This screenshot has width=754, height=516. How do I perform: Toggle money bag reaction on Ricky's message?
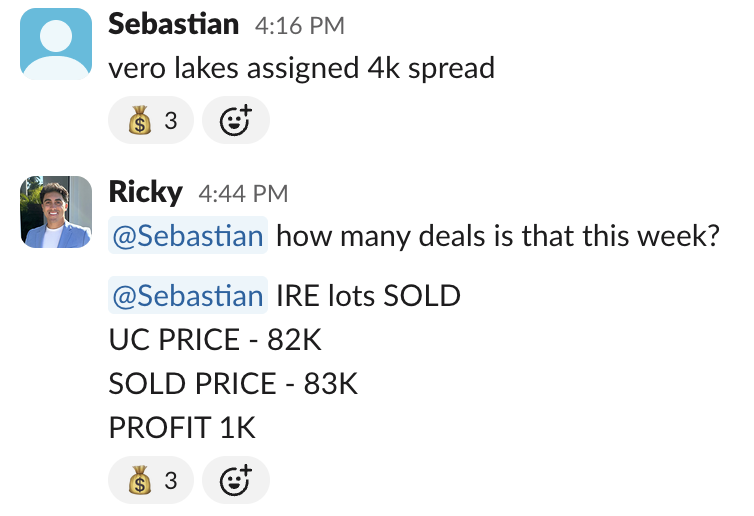point(151,480)
